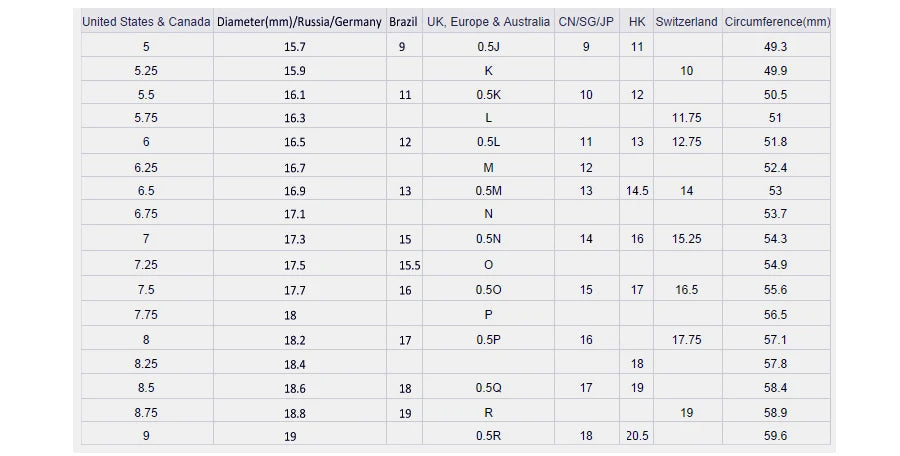
Task: Click the 49.3 circumference cell
Action: [x=775, y=47]
